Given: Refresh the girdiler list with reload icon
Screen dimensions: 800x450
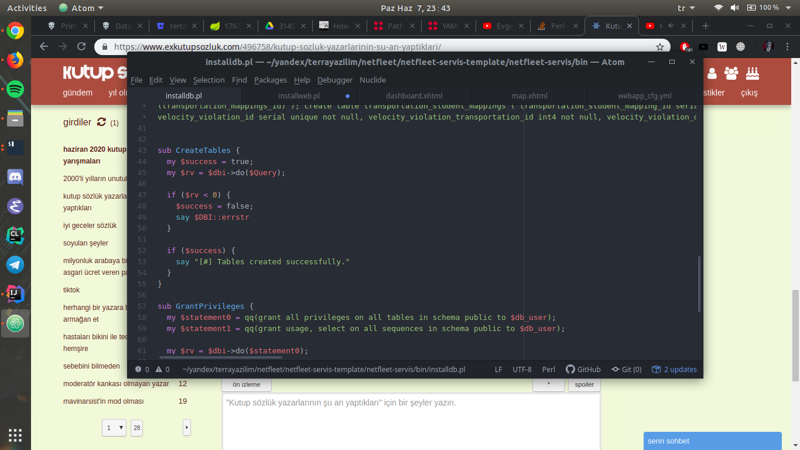Looking at the screenshot, I should coord(101,122).
